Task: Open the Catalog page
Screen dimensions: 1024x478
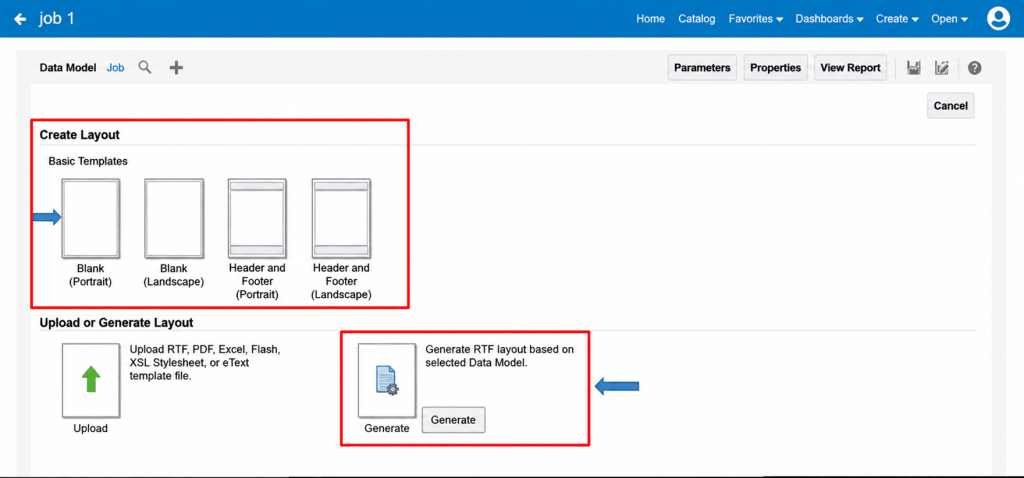Action: tap(697, 19)
